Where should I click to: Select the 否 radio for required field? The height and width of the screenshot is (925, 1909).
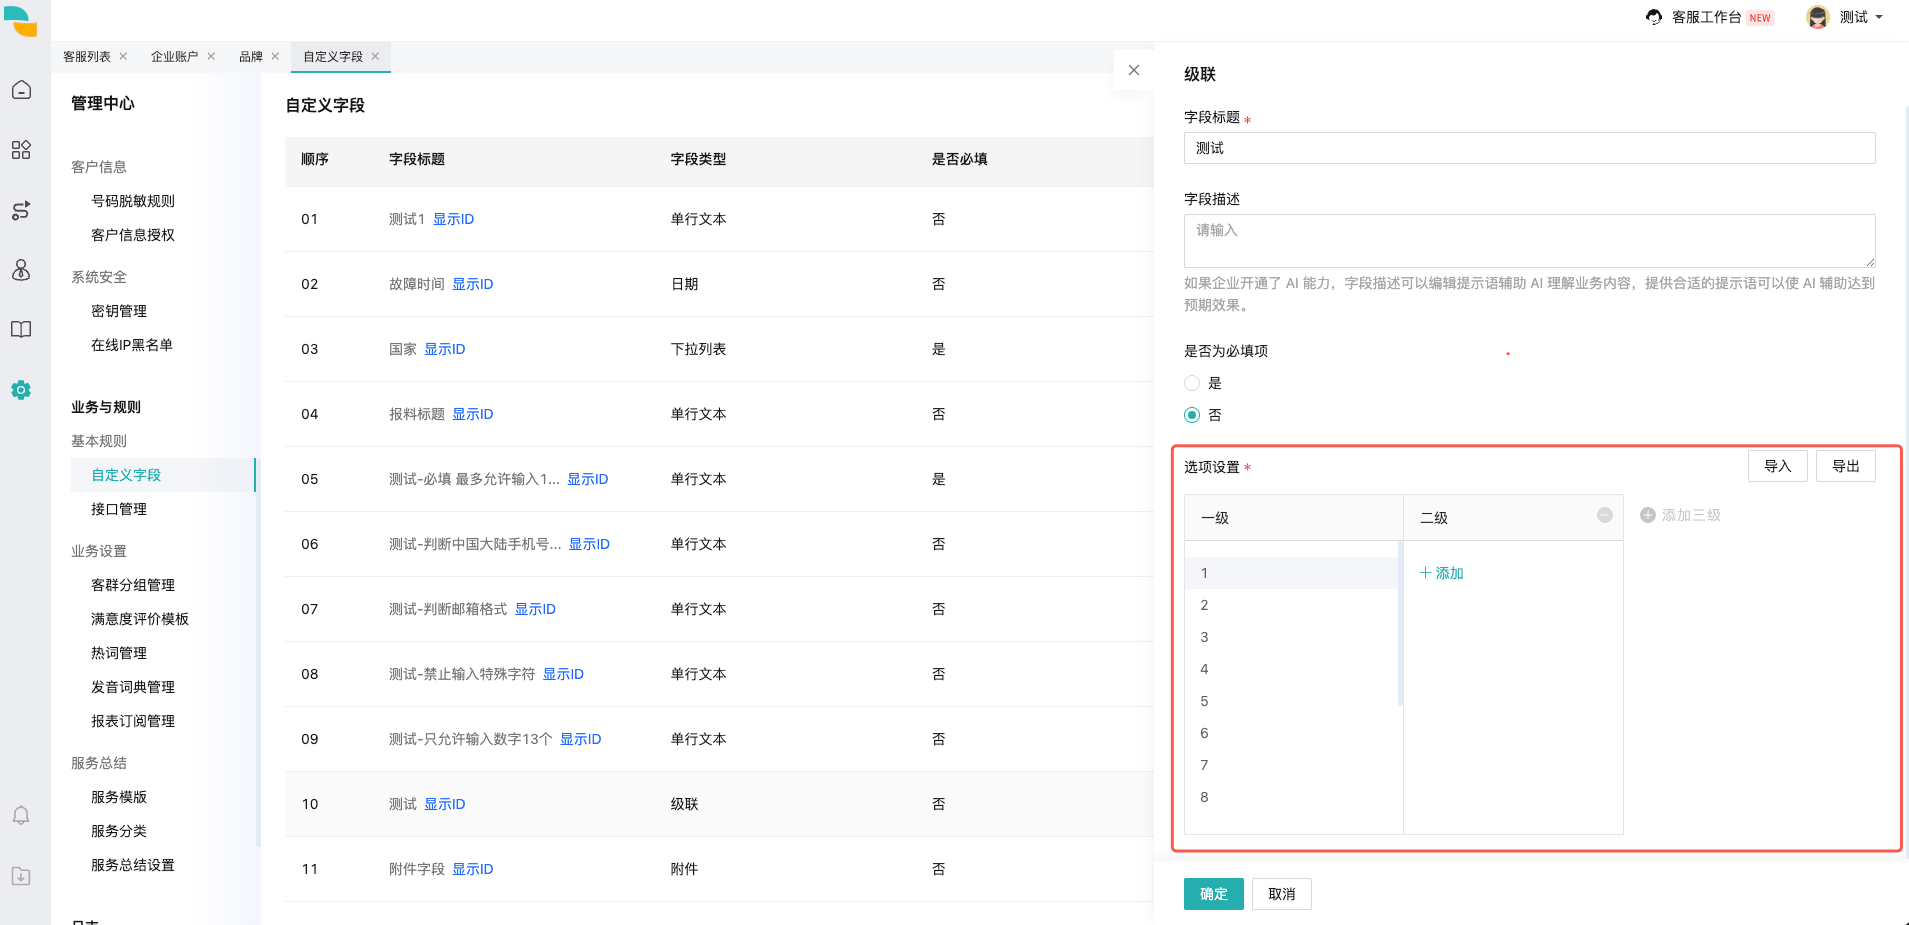(x=1192, y=415)
